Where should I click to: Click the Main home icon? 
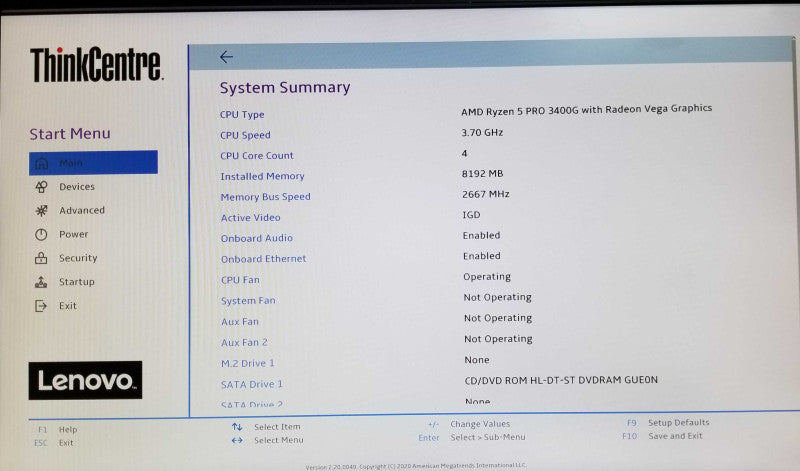[41, 163]
